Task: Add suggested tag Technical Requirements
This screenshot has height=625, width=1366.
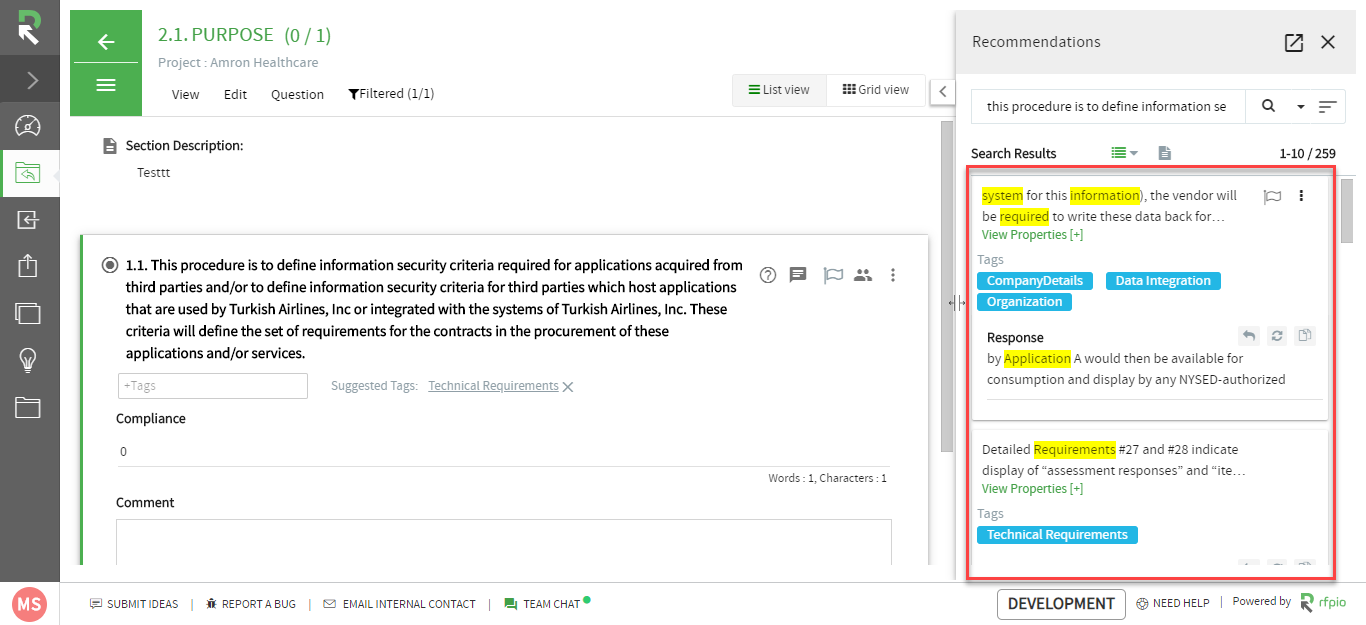Action: pyautogui.click(x=493, y=386)
